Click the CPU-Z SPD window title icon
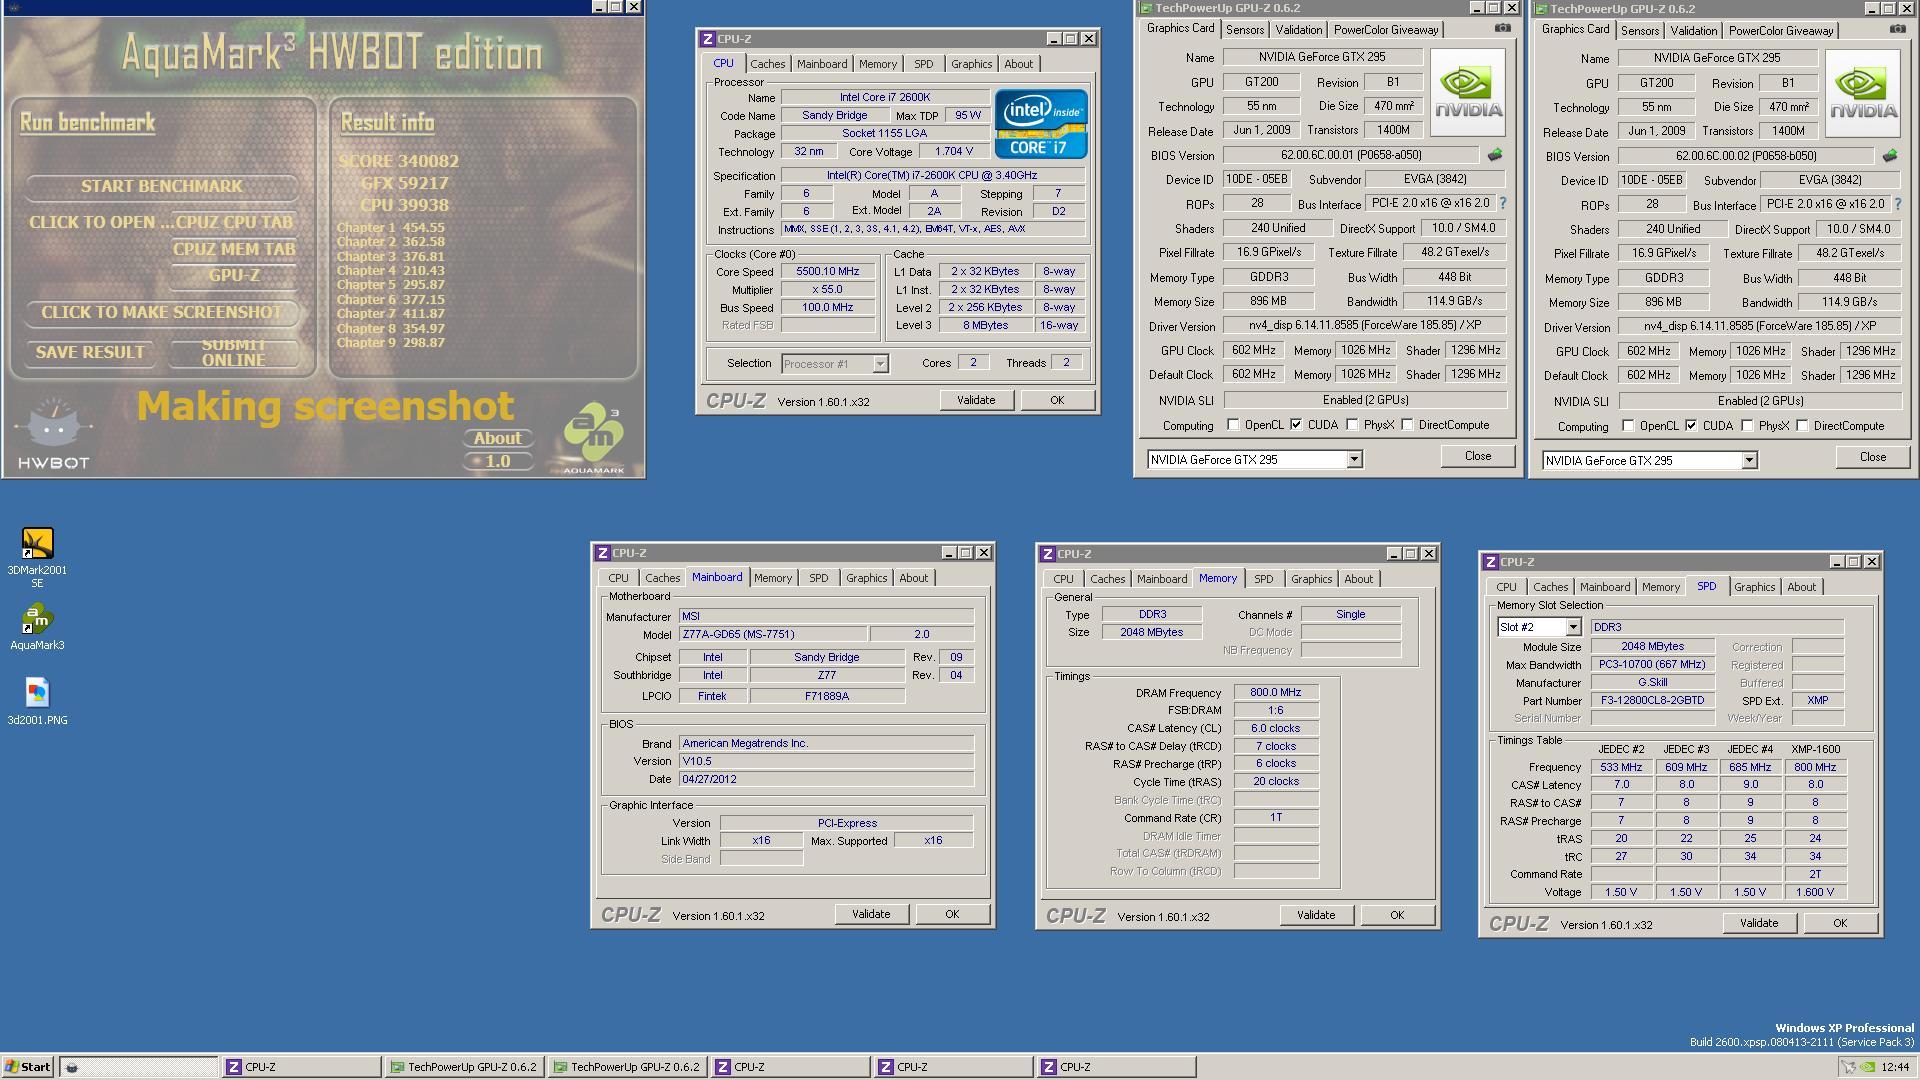1920x1080 pixels. coord(1491,562)
